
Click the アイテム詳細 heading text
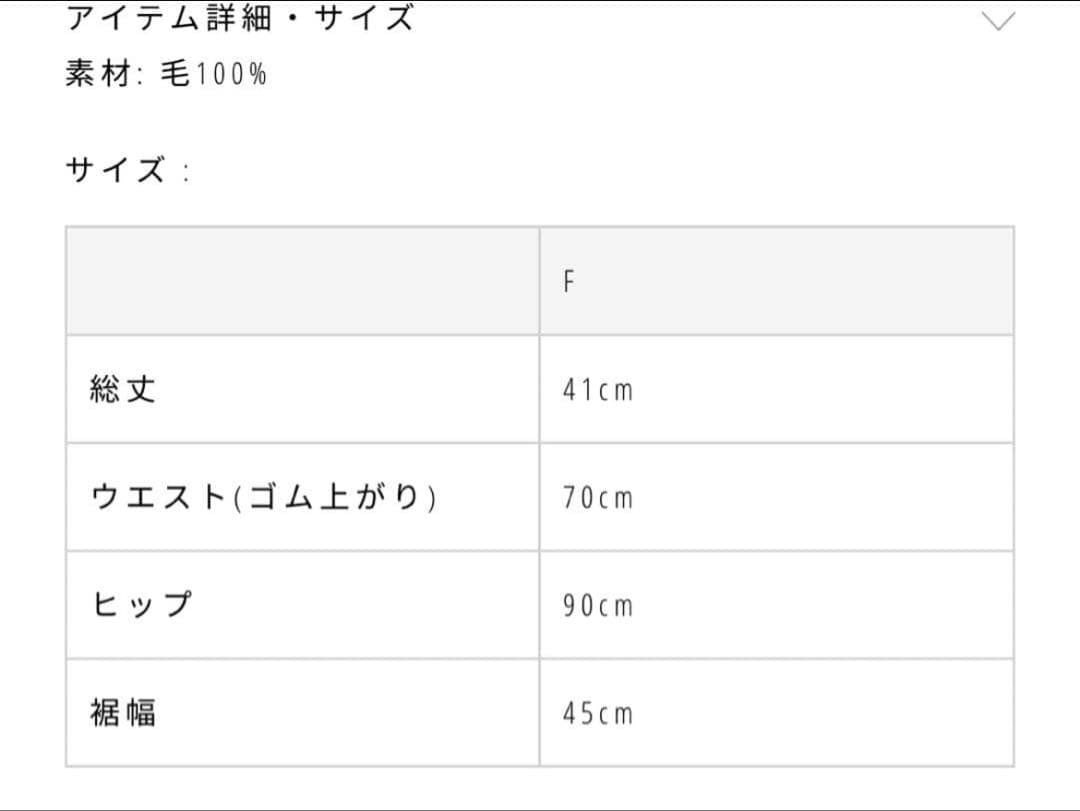[170, 18]
